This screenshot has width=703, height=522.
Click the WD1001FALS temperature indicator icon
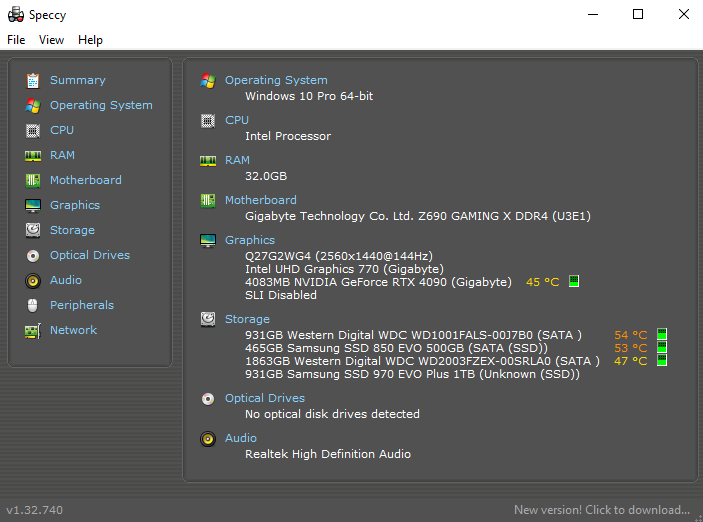(662, 334)
